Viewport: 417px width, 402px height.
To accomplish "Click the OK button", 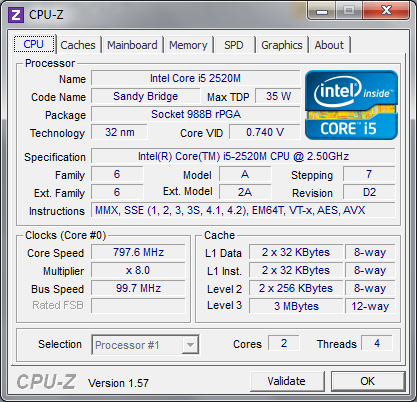I will (368, 381).
